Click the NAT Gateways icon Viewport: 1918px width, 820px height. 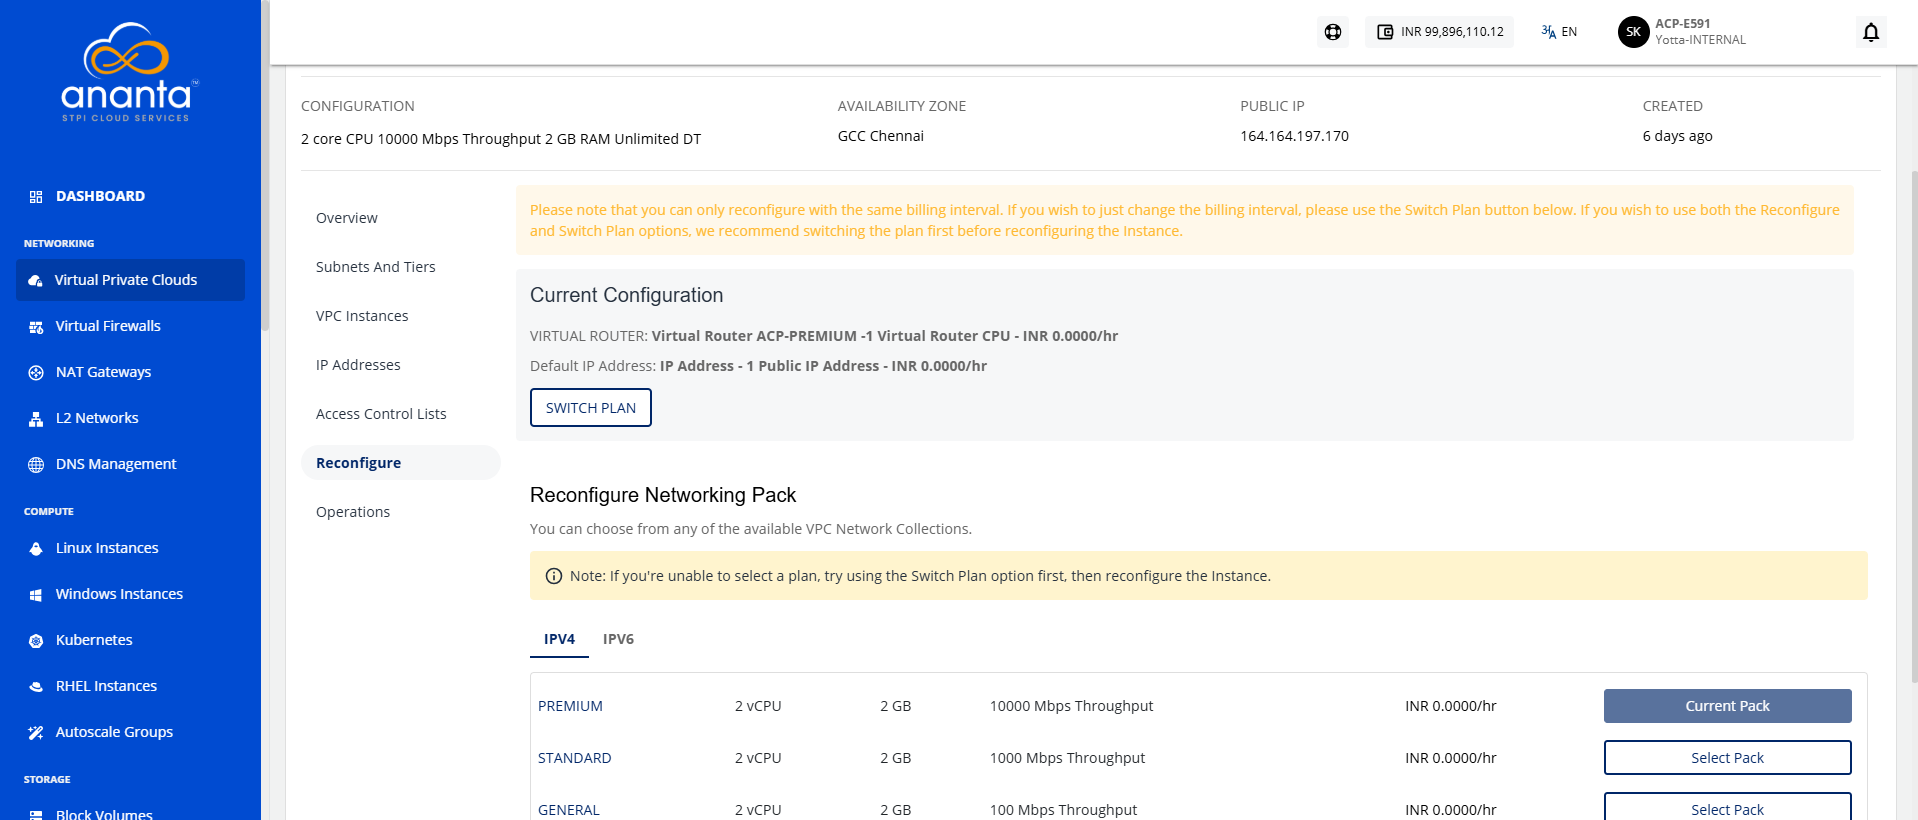coord(36,373)
